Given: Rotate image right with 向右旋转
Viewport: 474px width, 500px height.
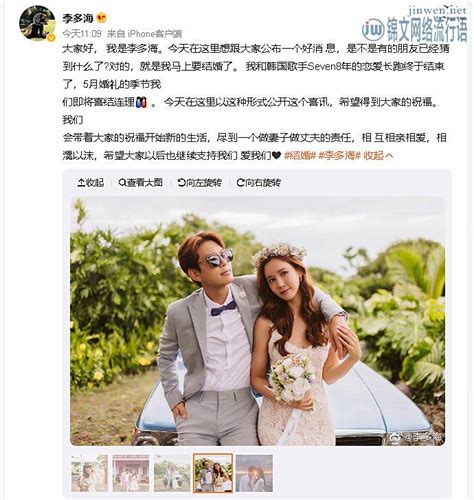Looking at the screenshot, I should click(259, 182).
